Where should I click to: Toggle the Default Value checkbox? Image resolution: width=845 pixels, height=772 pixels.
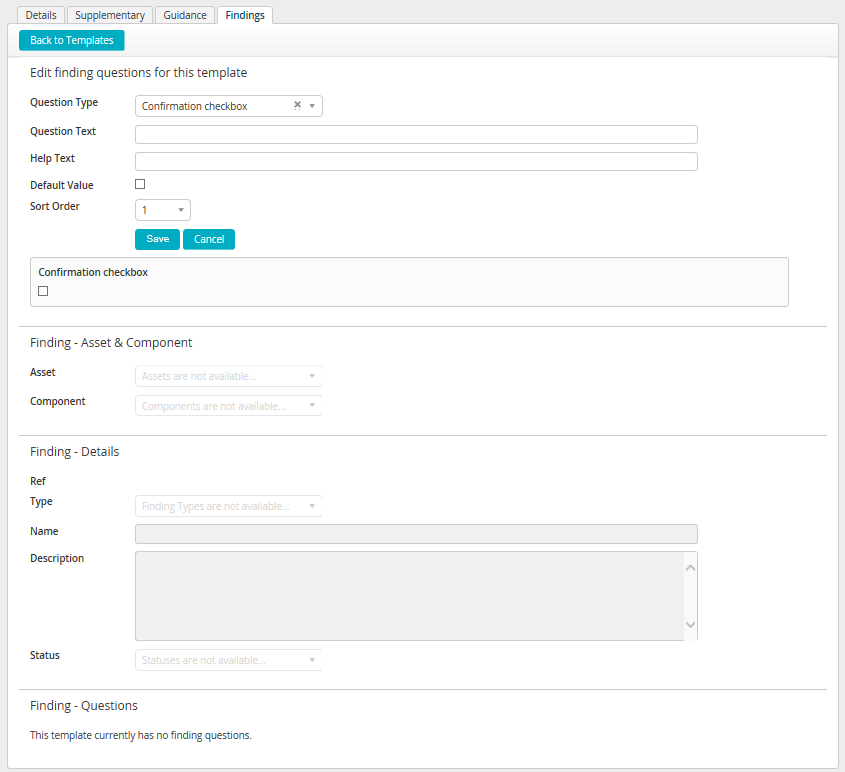coord(140,184)
